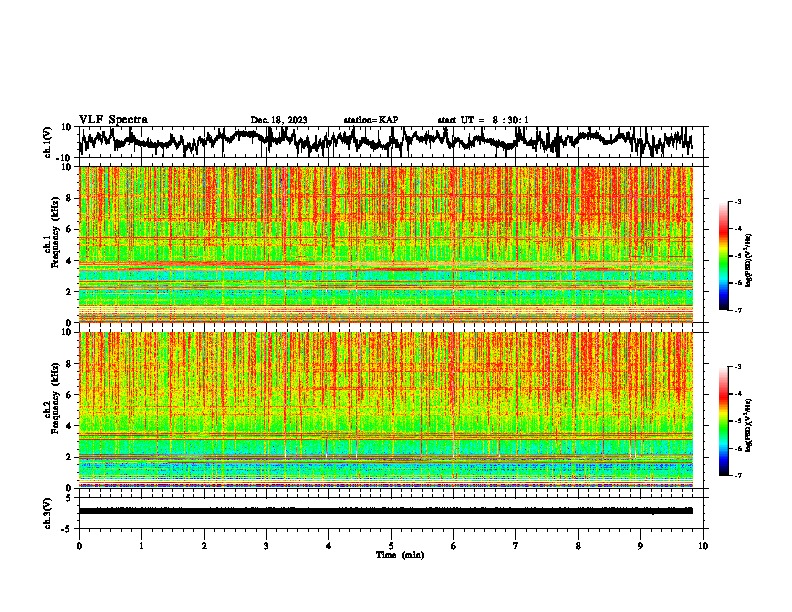Click the "4" tick on ch.1 frequency axis

click(69, 261)
